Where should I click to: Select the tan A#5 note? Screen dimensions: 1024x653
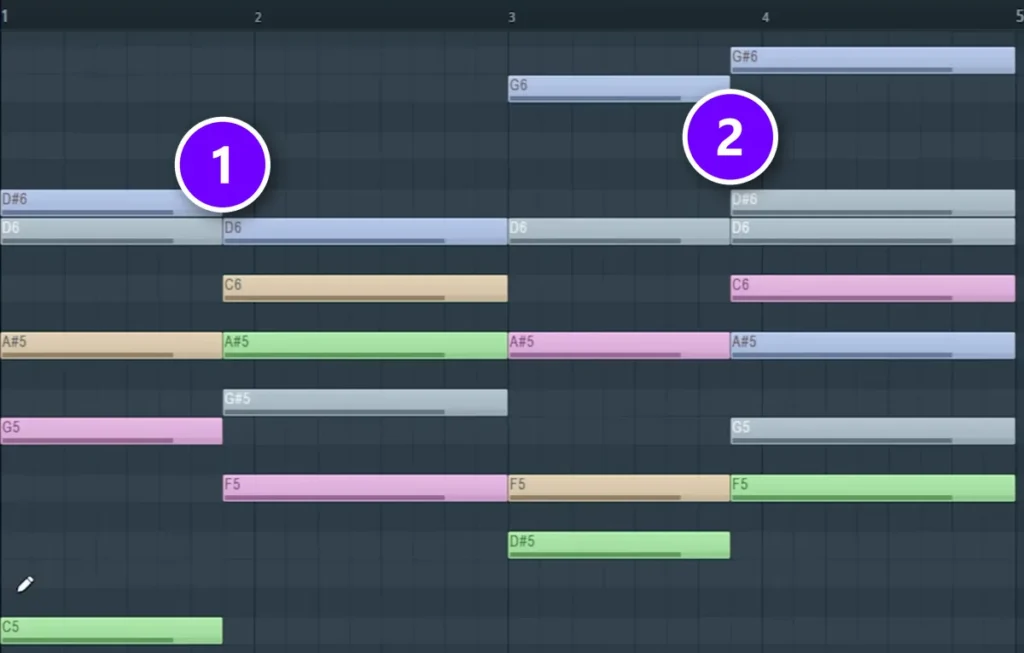coord(111,345)
